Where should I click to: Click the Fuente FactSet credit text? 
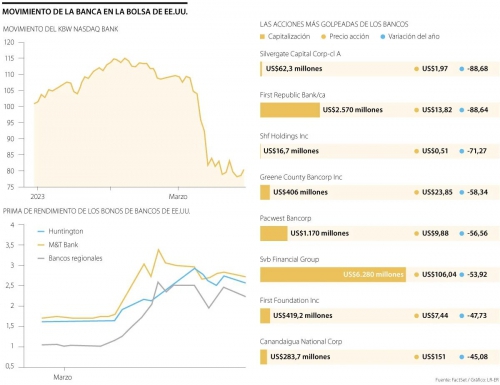click(467, 380)
